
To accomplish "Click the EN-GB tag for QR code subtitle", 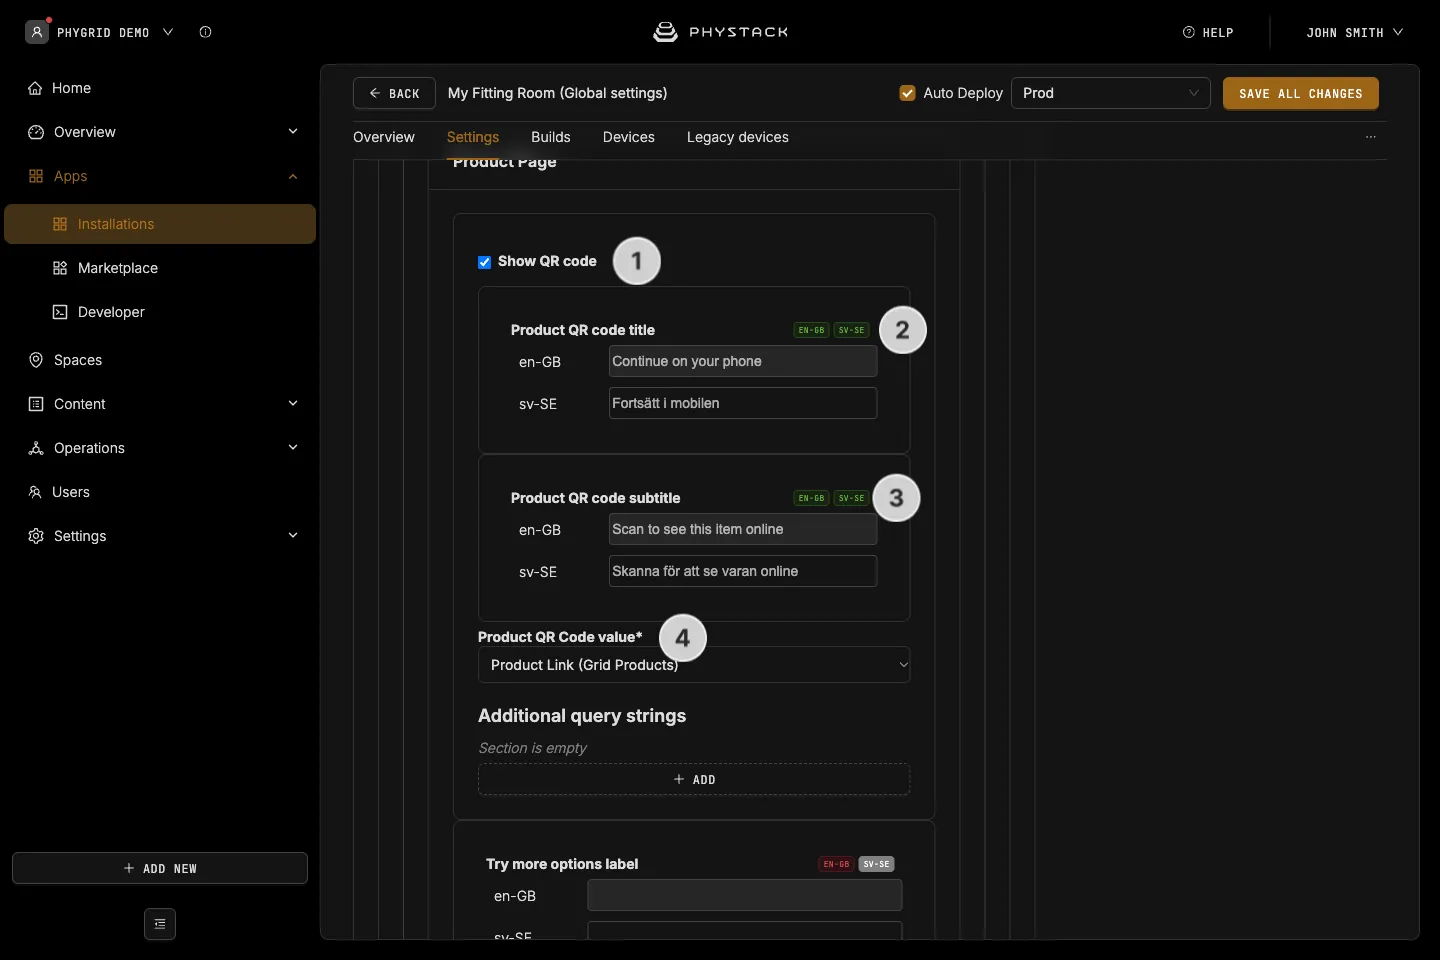I will pos(811,498).
